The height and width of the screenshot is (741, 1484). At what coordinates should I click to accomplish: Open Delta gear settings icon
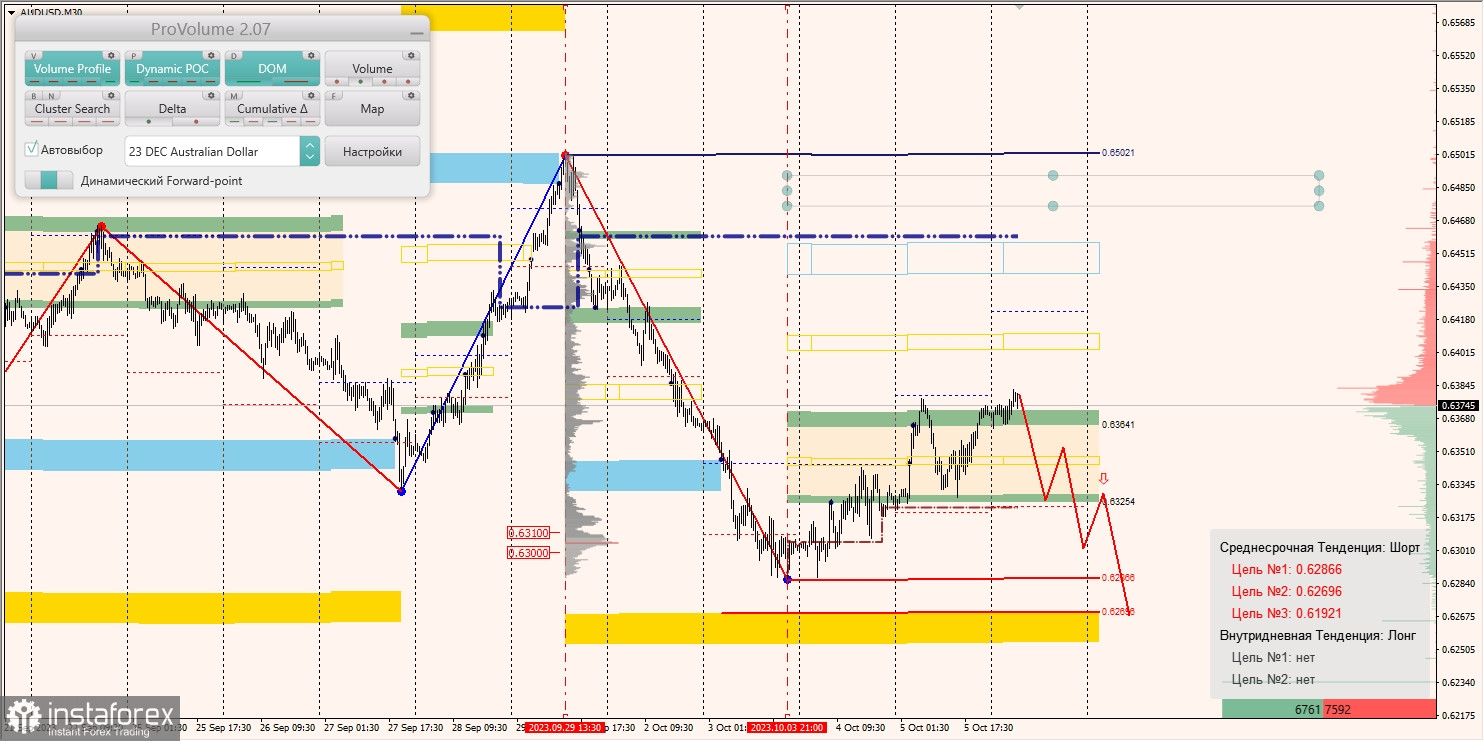coord(211,95)
